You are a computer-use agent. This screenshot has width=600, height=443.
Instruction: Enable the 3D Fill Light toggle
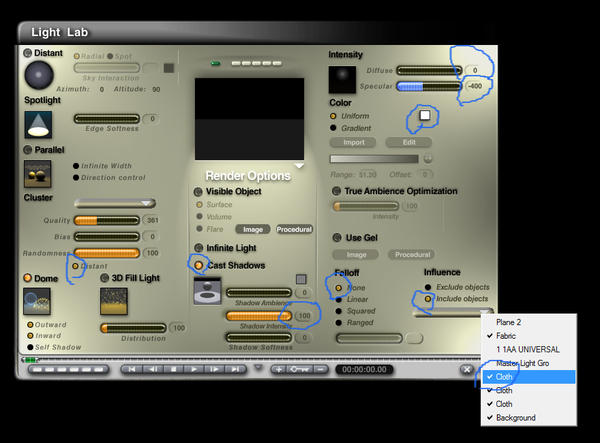click(104, 278)
